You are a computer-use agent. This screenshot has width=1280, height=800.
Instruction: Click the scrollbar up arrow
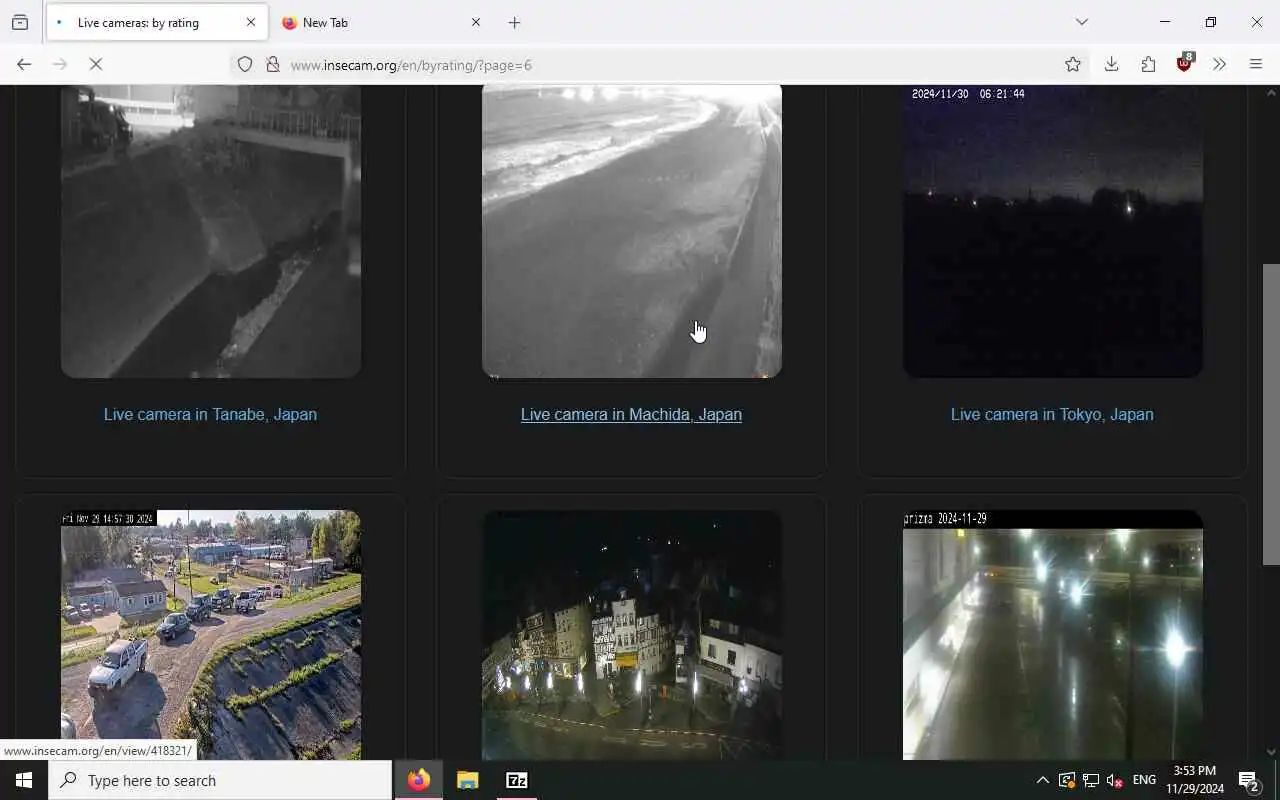point(1271,93)
